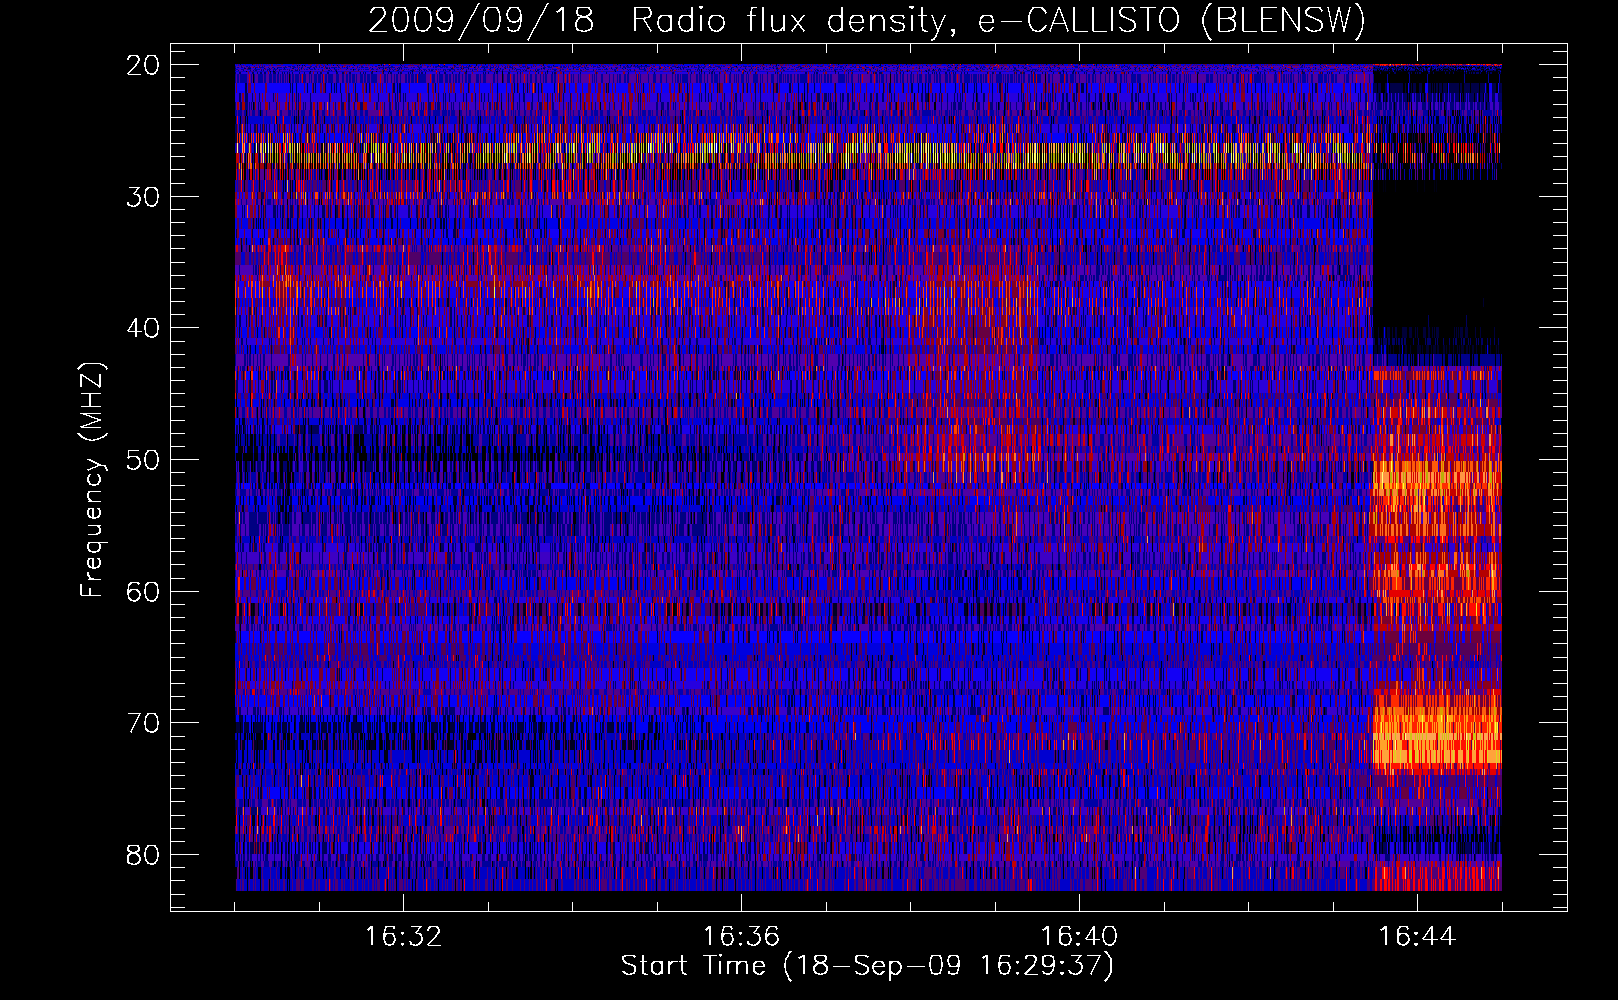Click the frequency tick label "40"
The width and height of the screenshot is (1618, 1000).
pyautogui.click(x=144, y=329)
